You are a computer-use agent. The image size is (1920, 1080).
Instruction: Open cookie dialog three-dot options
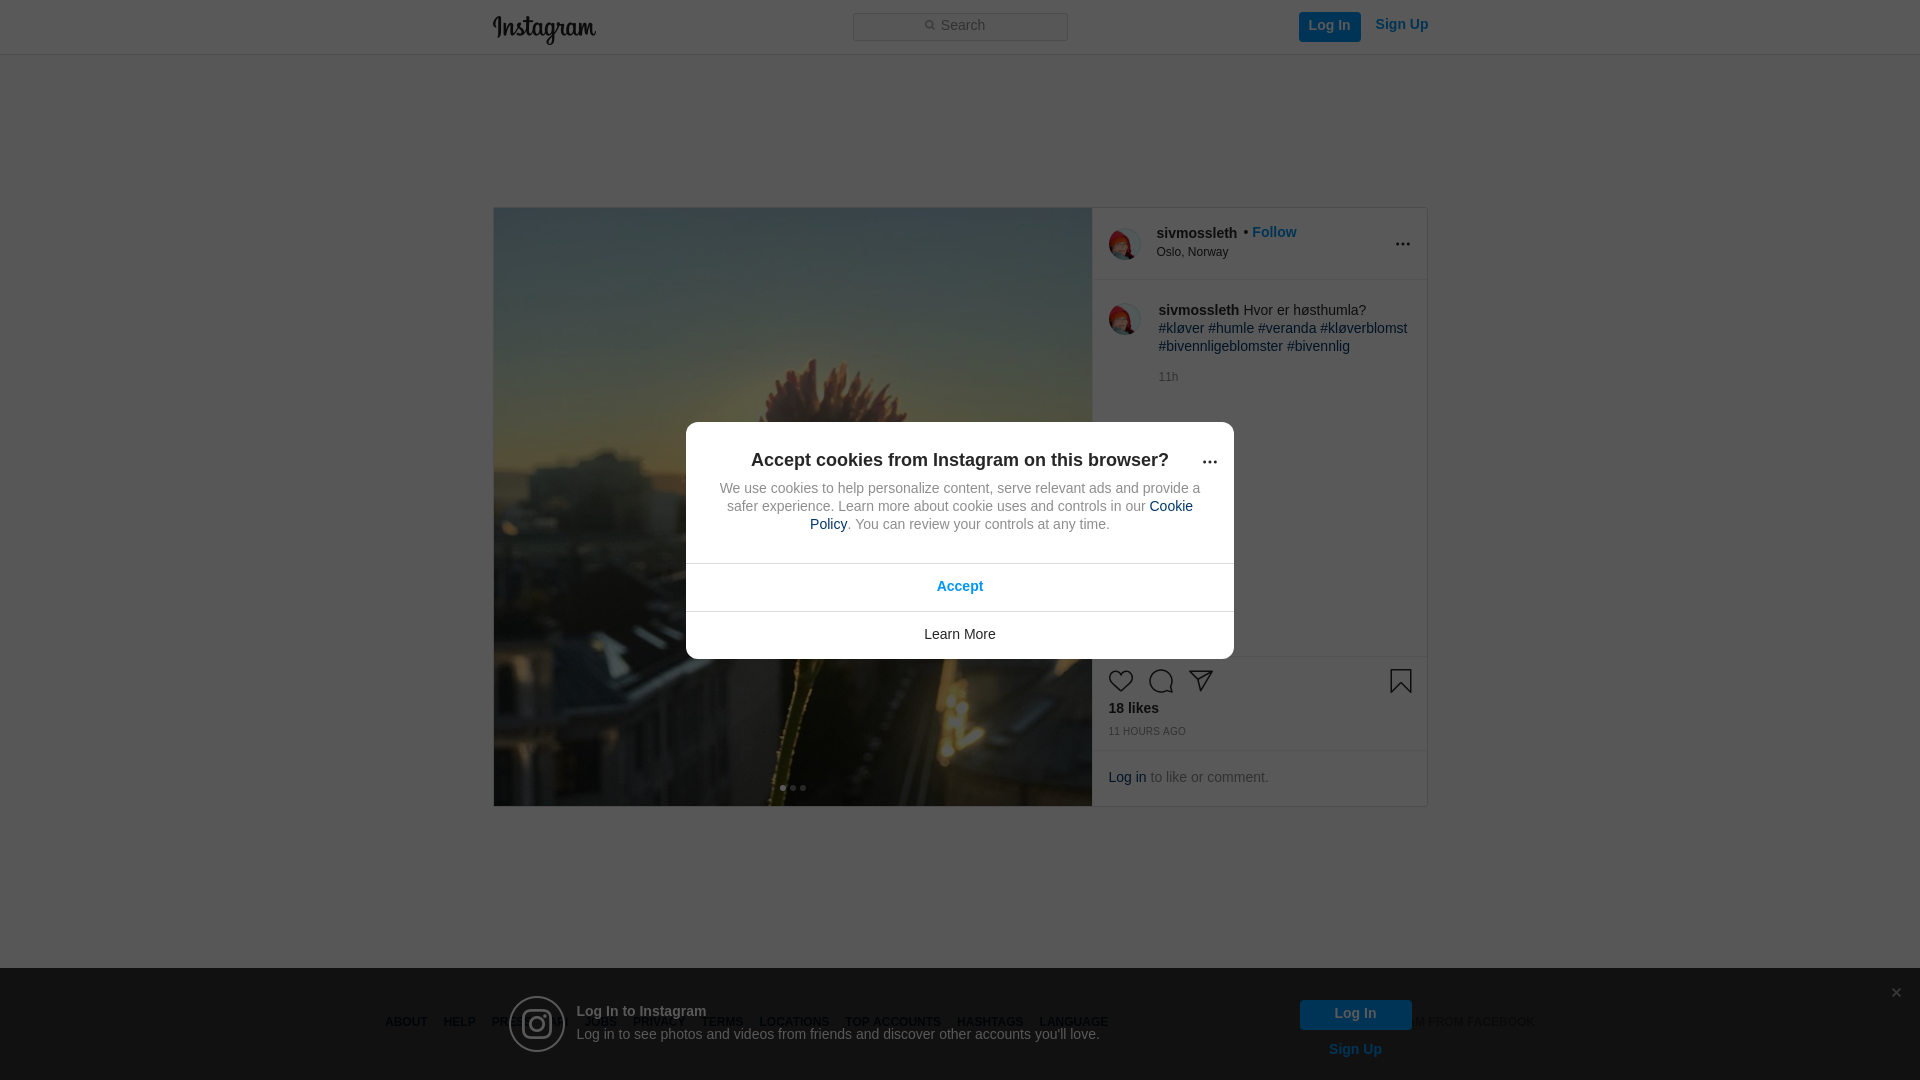click(x=1209, y=462)
